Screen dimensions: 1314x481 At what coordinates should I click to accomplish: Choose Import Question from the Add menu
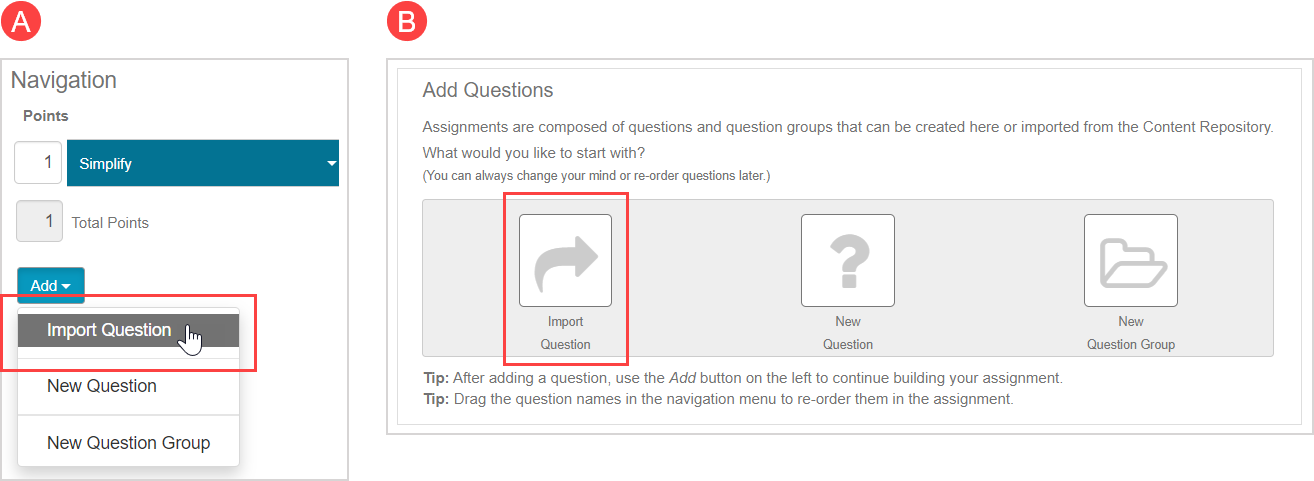click(109, 330)
